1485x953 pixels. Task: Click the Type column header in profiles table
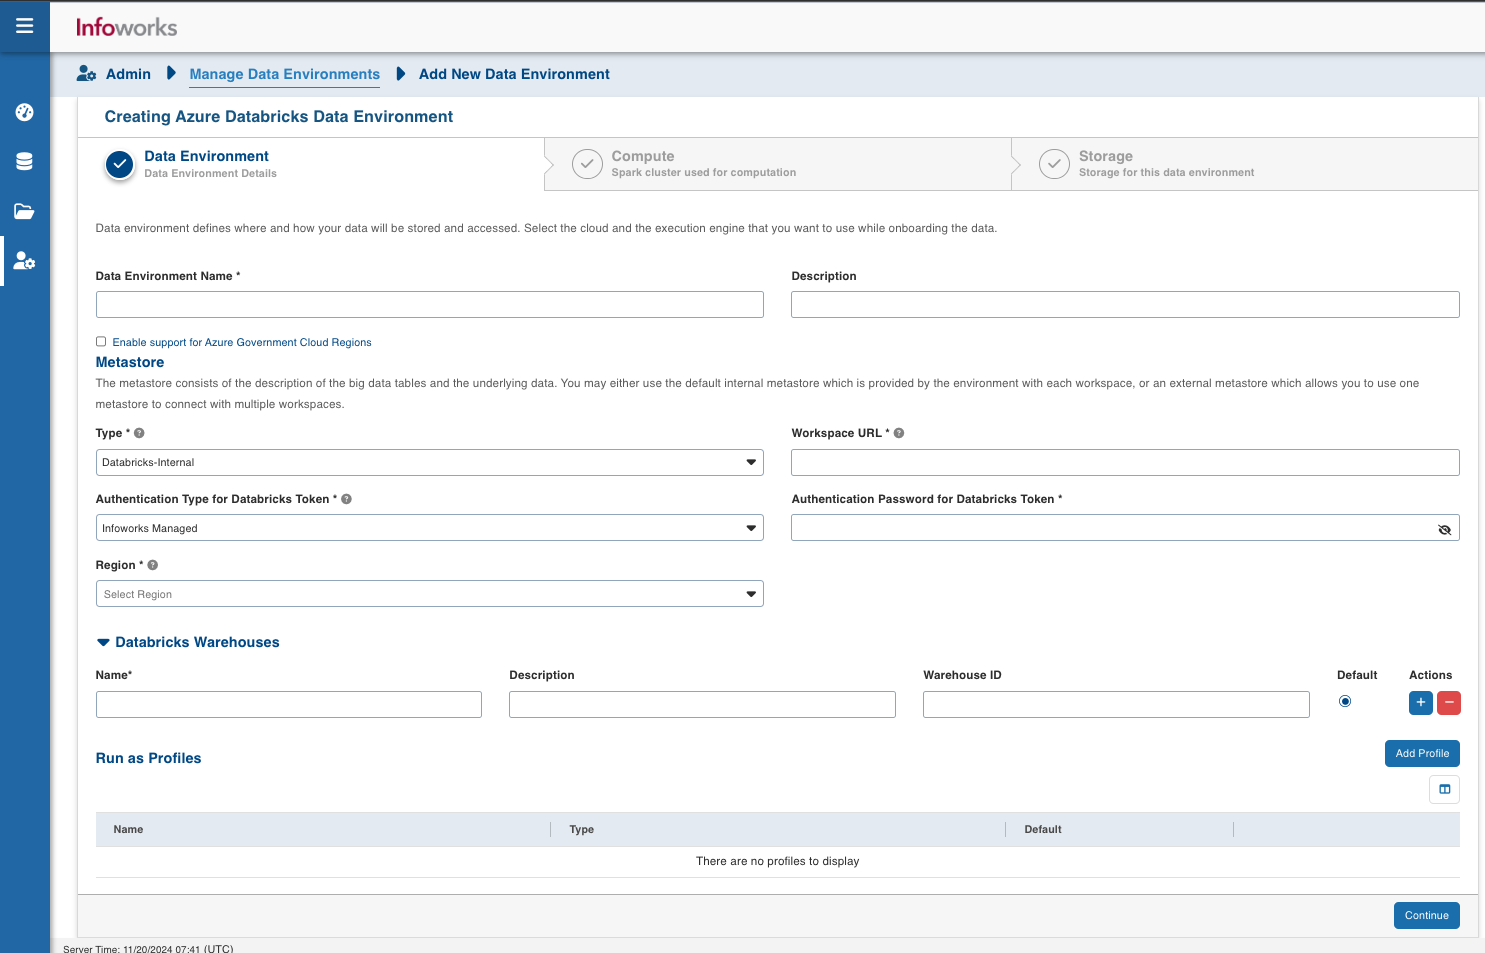coord(581,829)
